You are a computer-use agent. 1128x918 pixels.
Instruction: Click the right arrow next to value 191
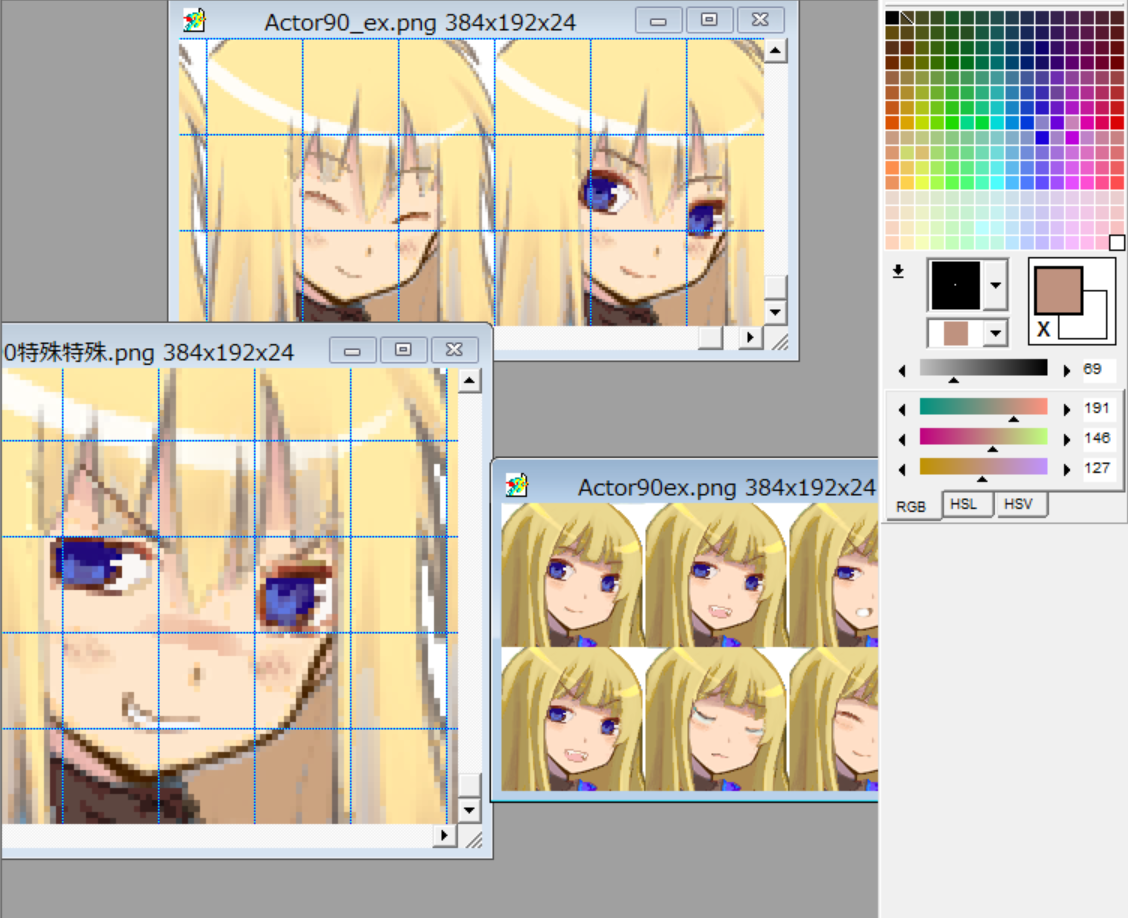click(x=1066, y=409)
